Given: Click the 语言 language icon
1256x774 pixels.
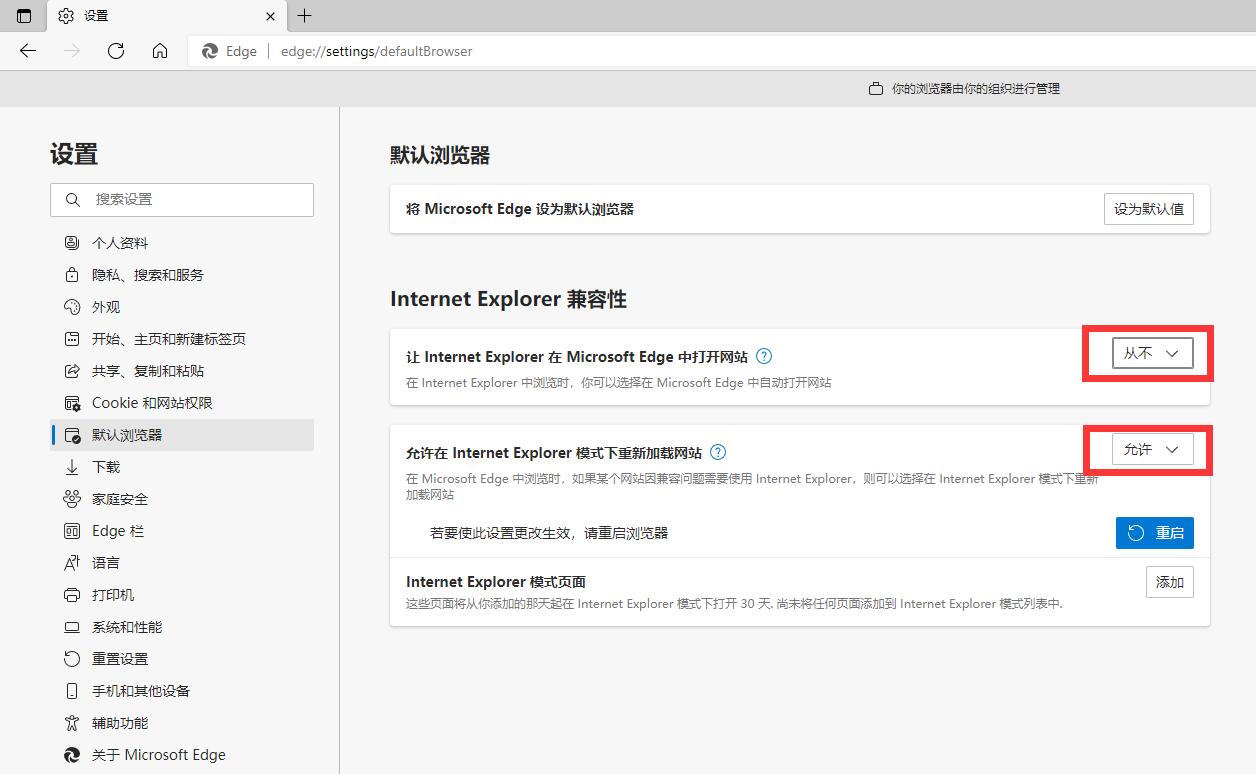Looking at the screenshot, I should click(x=72, y=563).
